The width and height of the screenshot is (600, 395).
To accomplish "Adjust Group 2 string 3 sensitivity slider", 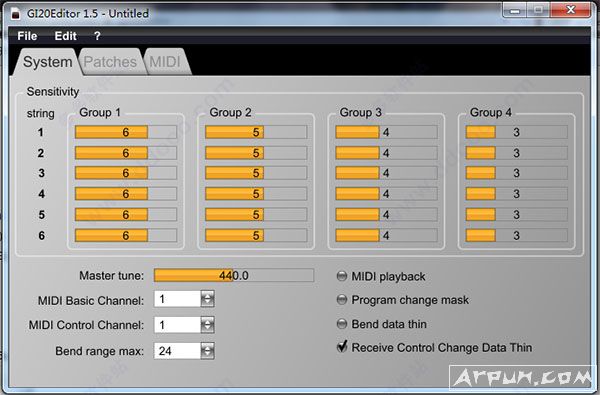I will coord(256,173).
